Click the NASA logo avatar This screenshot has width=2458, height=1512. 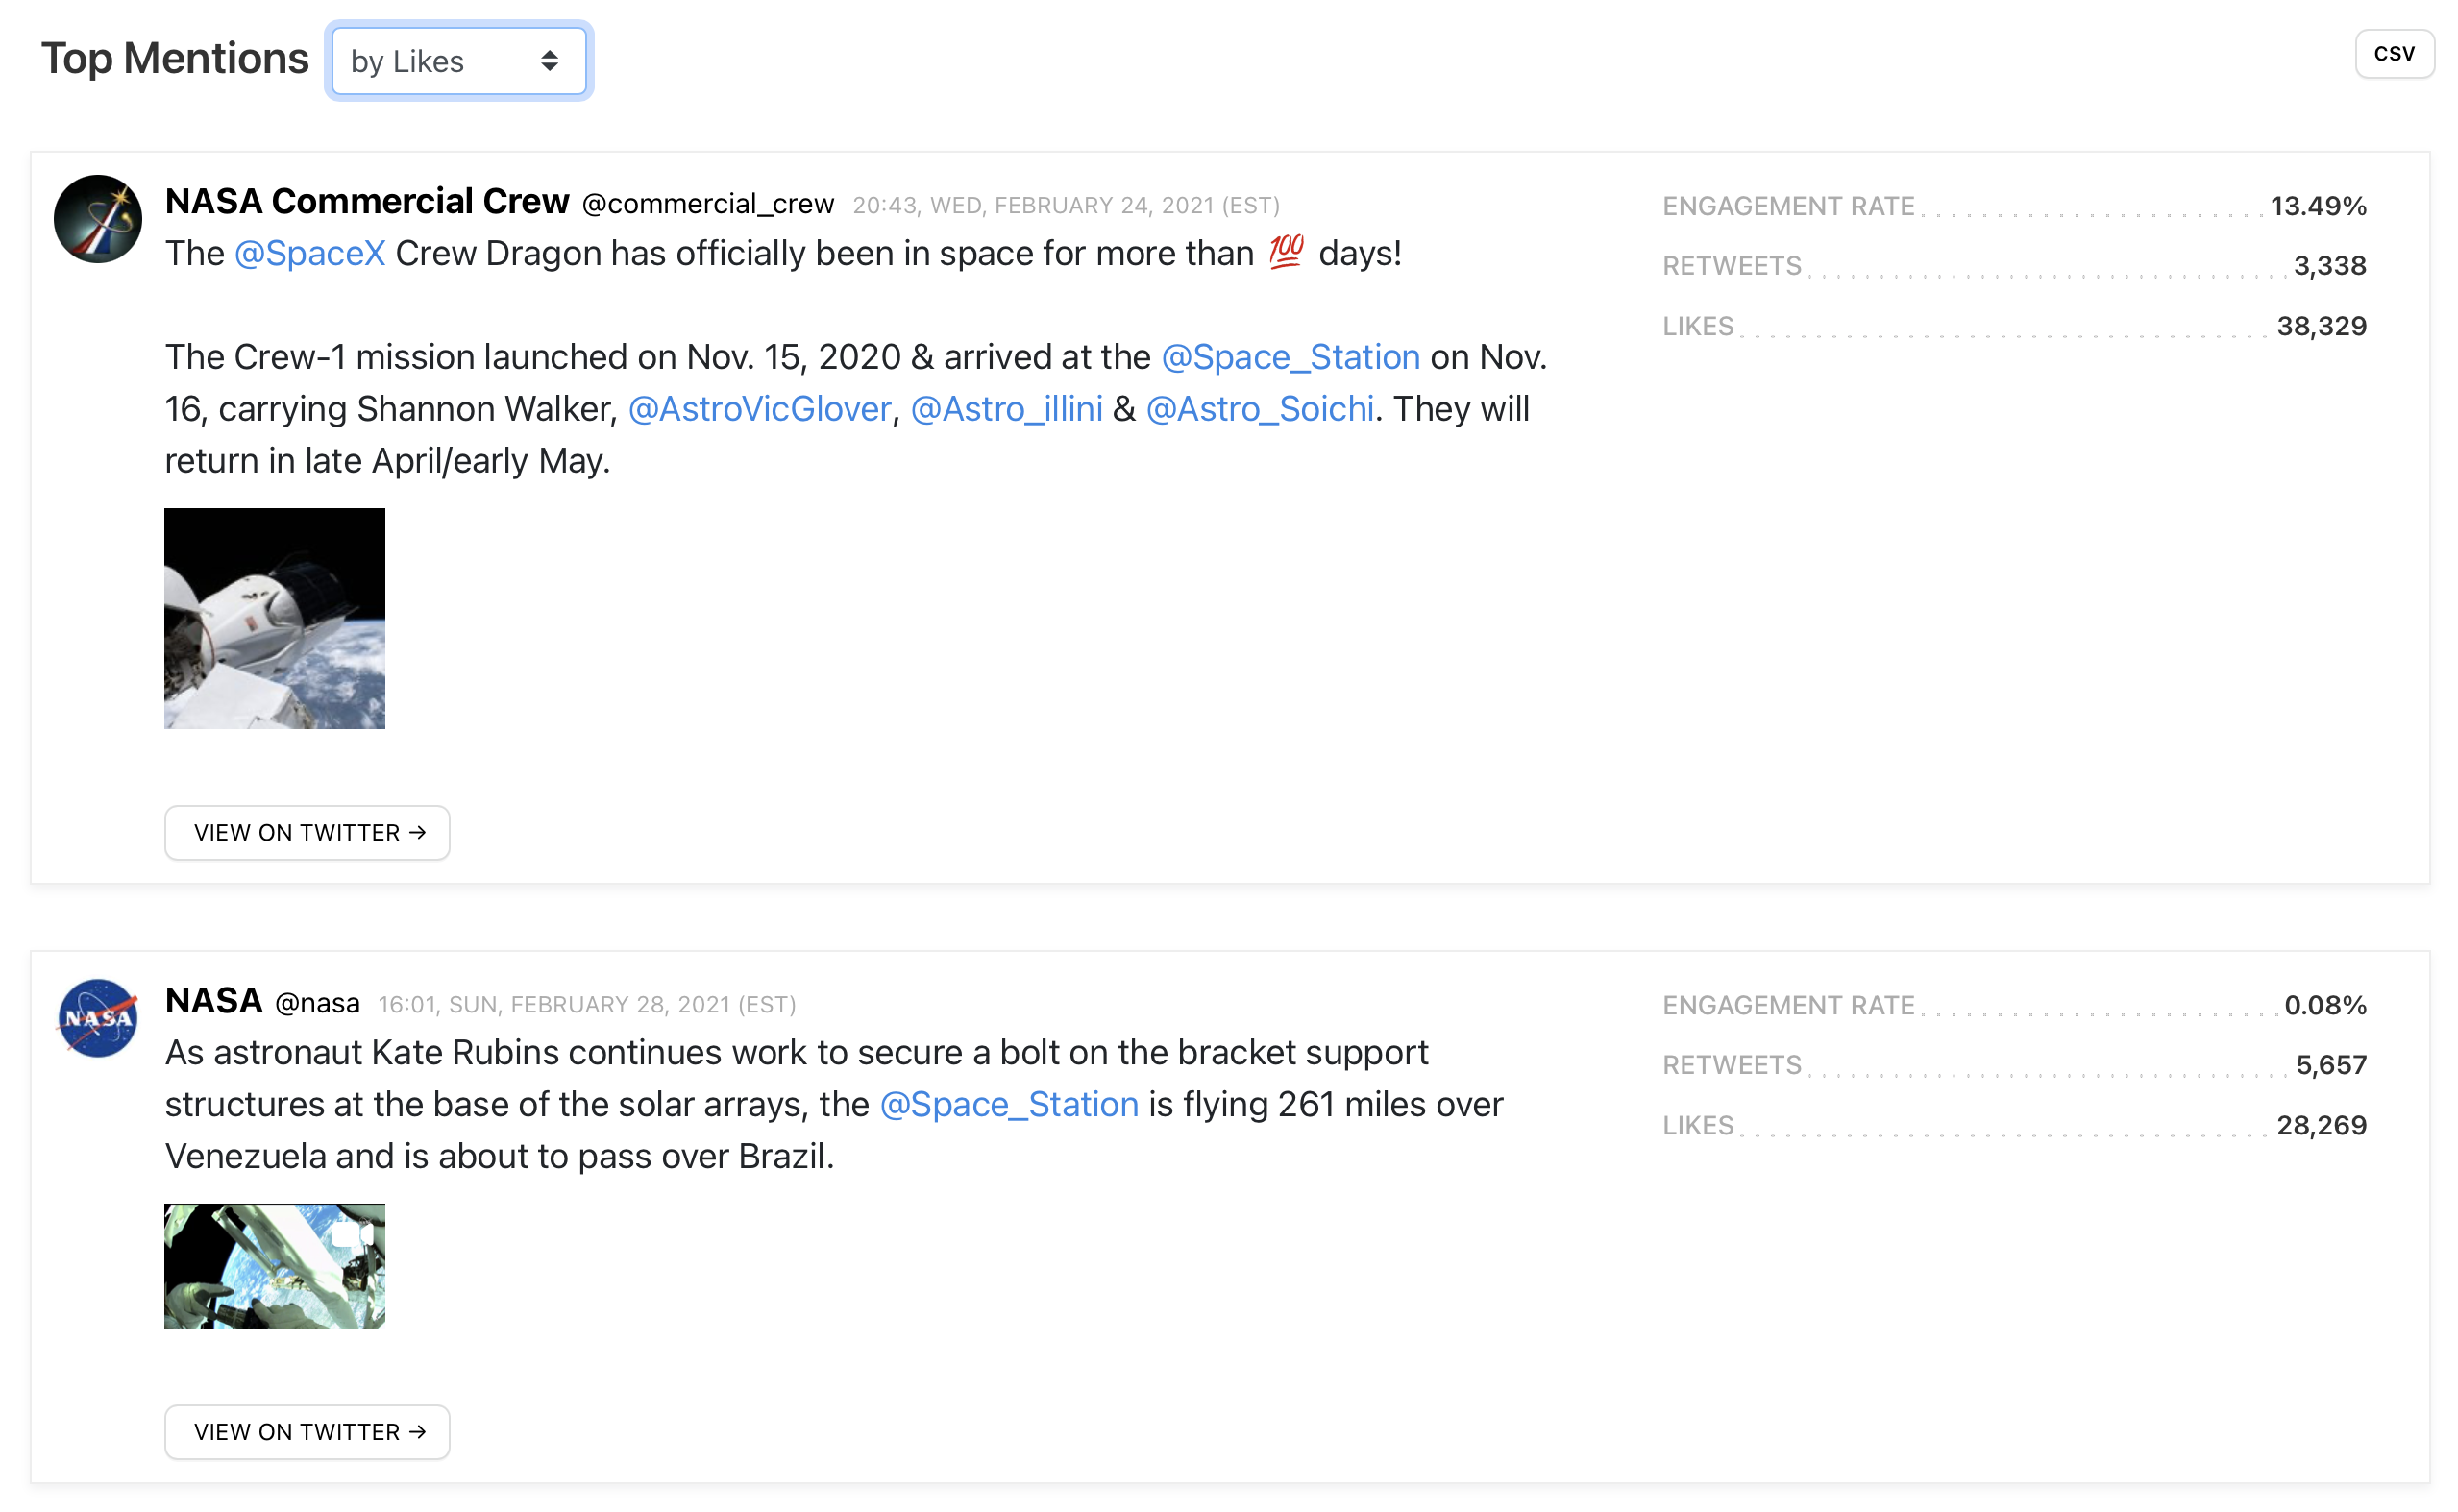point(97,1017)
